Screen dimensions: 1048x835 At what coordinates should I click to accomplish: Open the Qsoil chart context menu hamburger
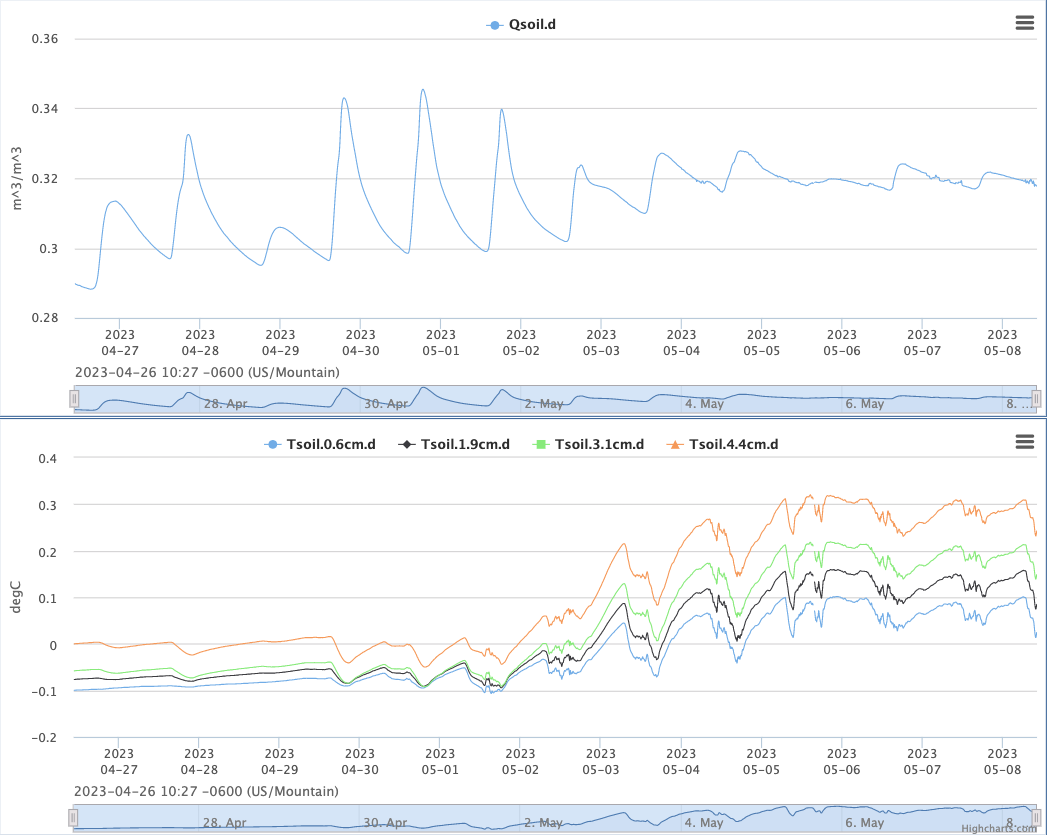1024,24
